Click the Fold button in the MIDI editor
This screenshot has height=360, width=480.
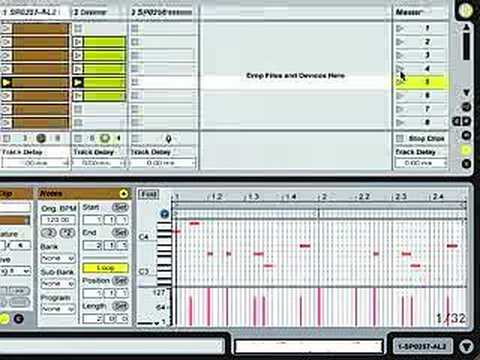149,194
